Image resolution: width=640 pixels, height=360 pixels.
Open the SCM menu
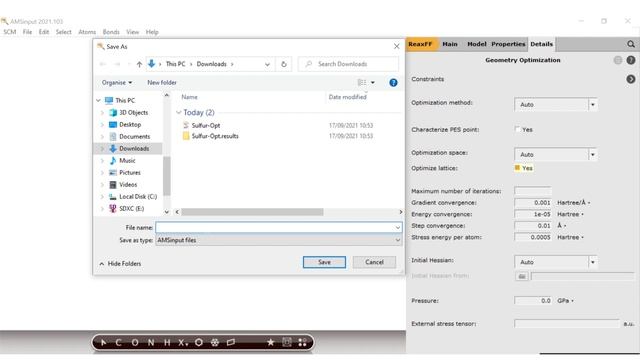9,32
